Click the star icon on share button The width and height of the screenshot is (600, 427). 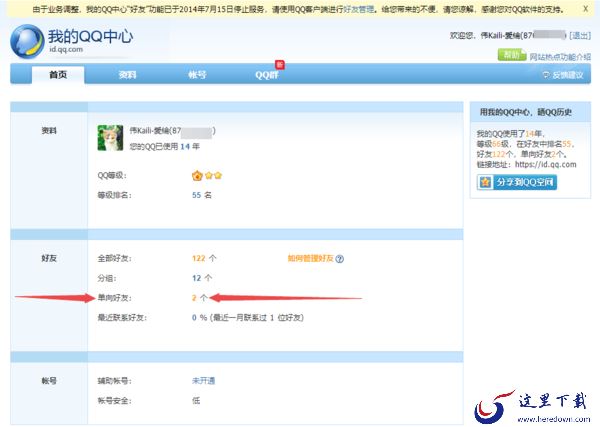[486, 182]
